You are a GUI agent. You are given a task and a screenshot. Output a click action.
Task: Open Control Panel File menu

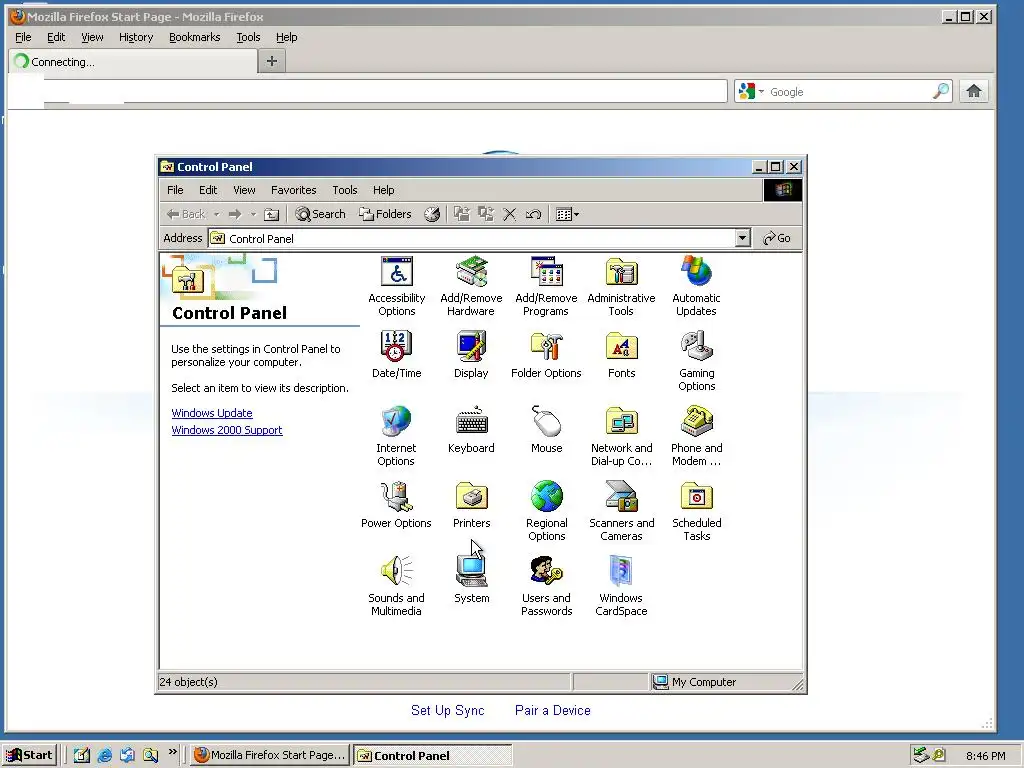175,190
